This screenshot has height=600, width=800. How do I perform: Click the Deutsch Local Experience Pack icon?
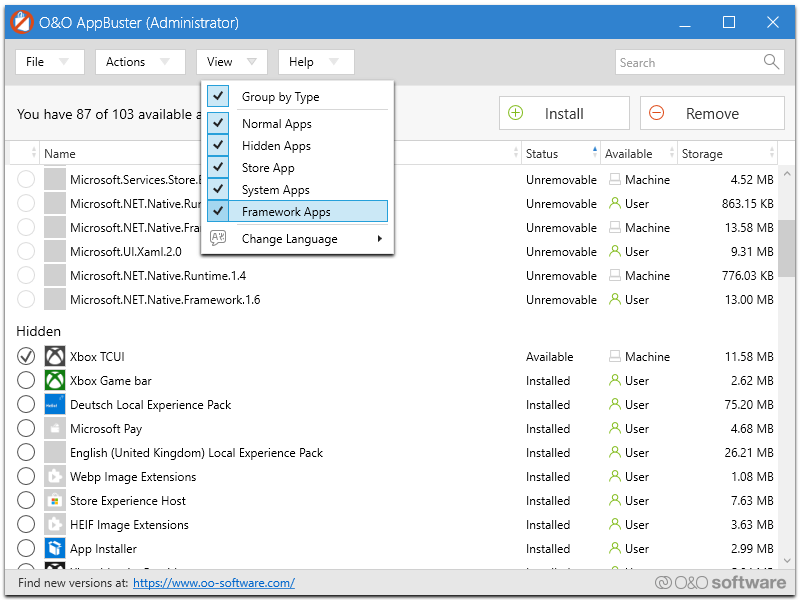pos(55,404)
